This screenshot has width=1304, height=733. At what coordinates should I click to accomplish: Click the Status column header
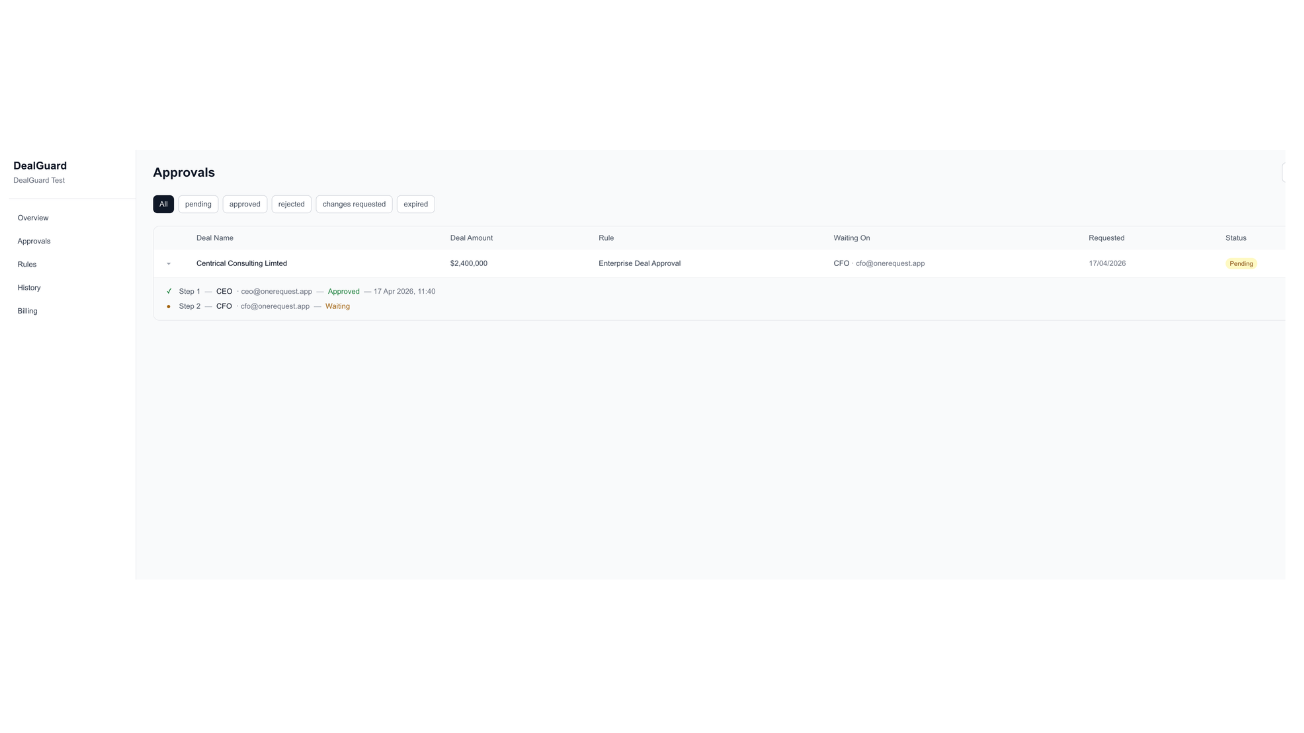pos(1236,238)
